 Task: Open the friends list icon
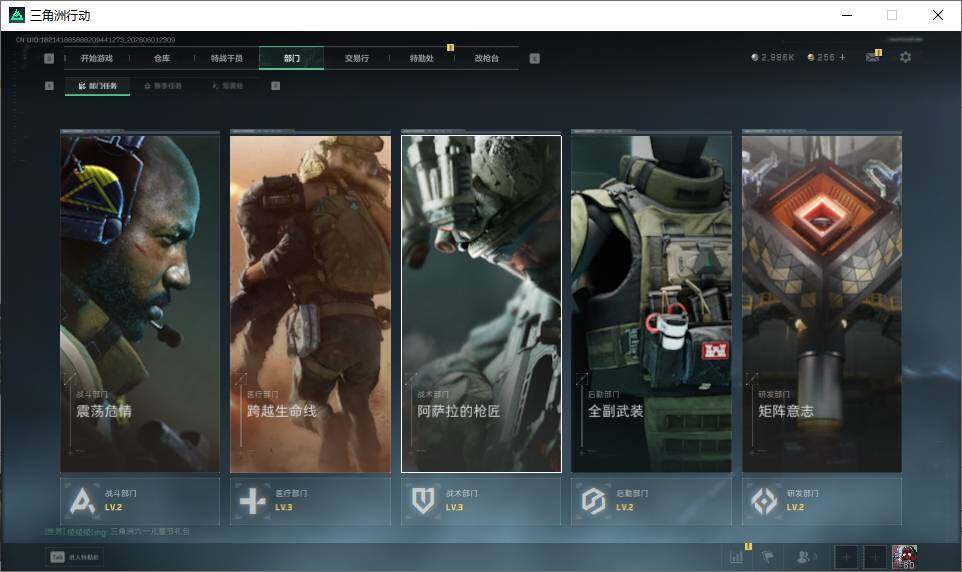tap(805, 557)
